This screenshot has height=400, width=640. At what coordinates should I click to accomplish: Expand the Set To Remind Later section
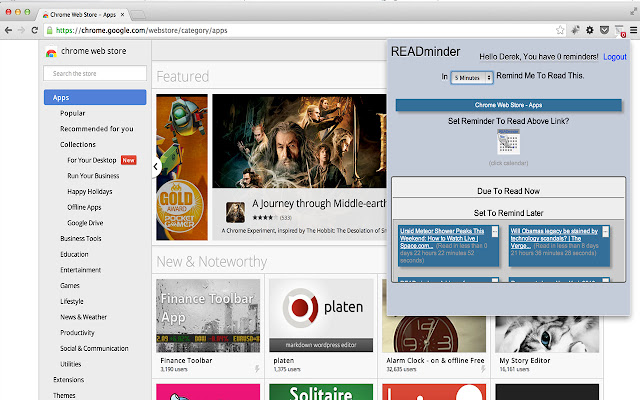(506, 213)
